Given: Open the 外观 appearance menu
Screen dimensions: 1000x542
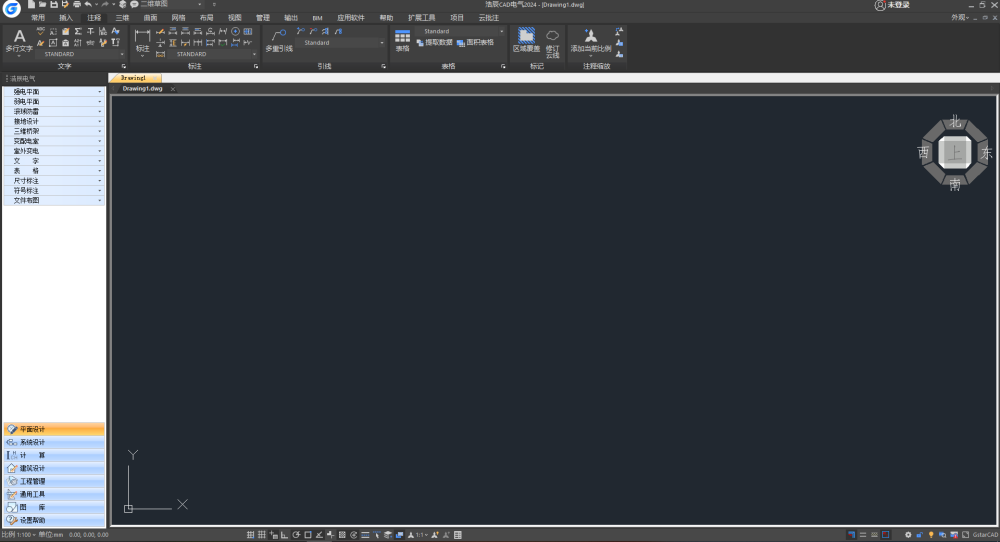Looking at the screenshot, I should point(960,18).
